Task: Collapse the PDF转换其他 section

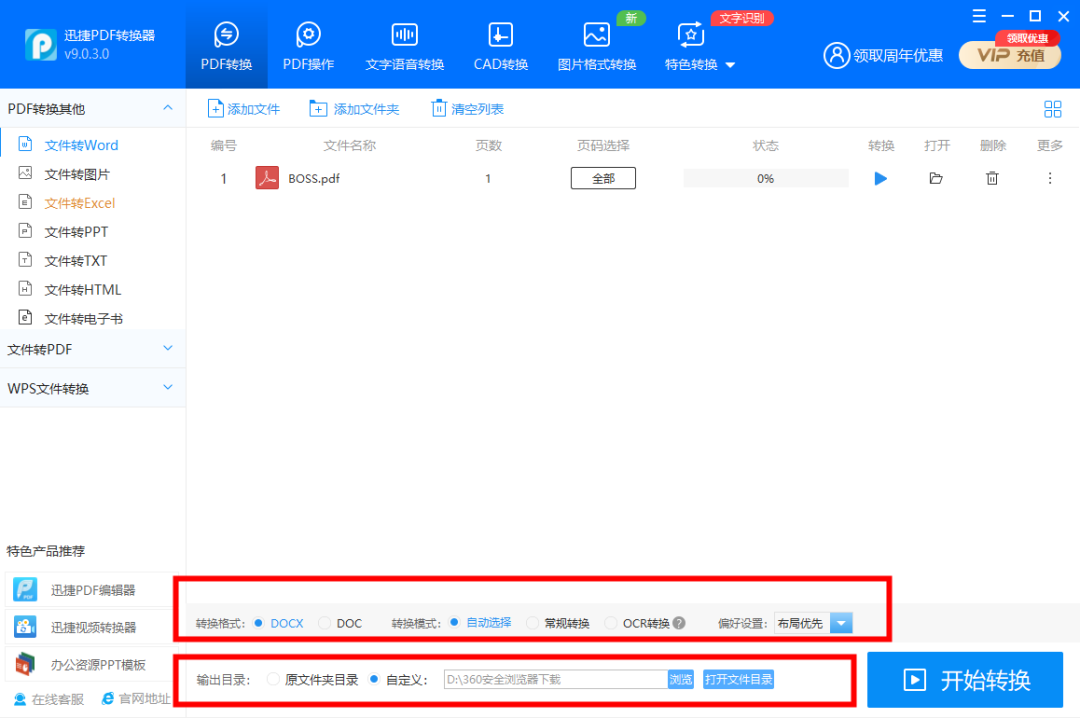Action: 167,108
